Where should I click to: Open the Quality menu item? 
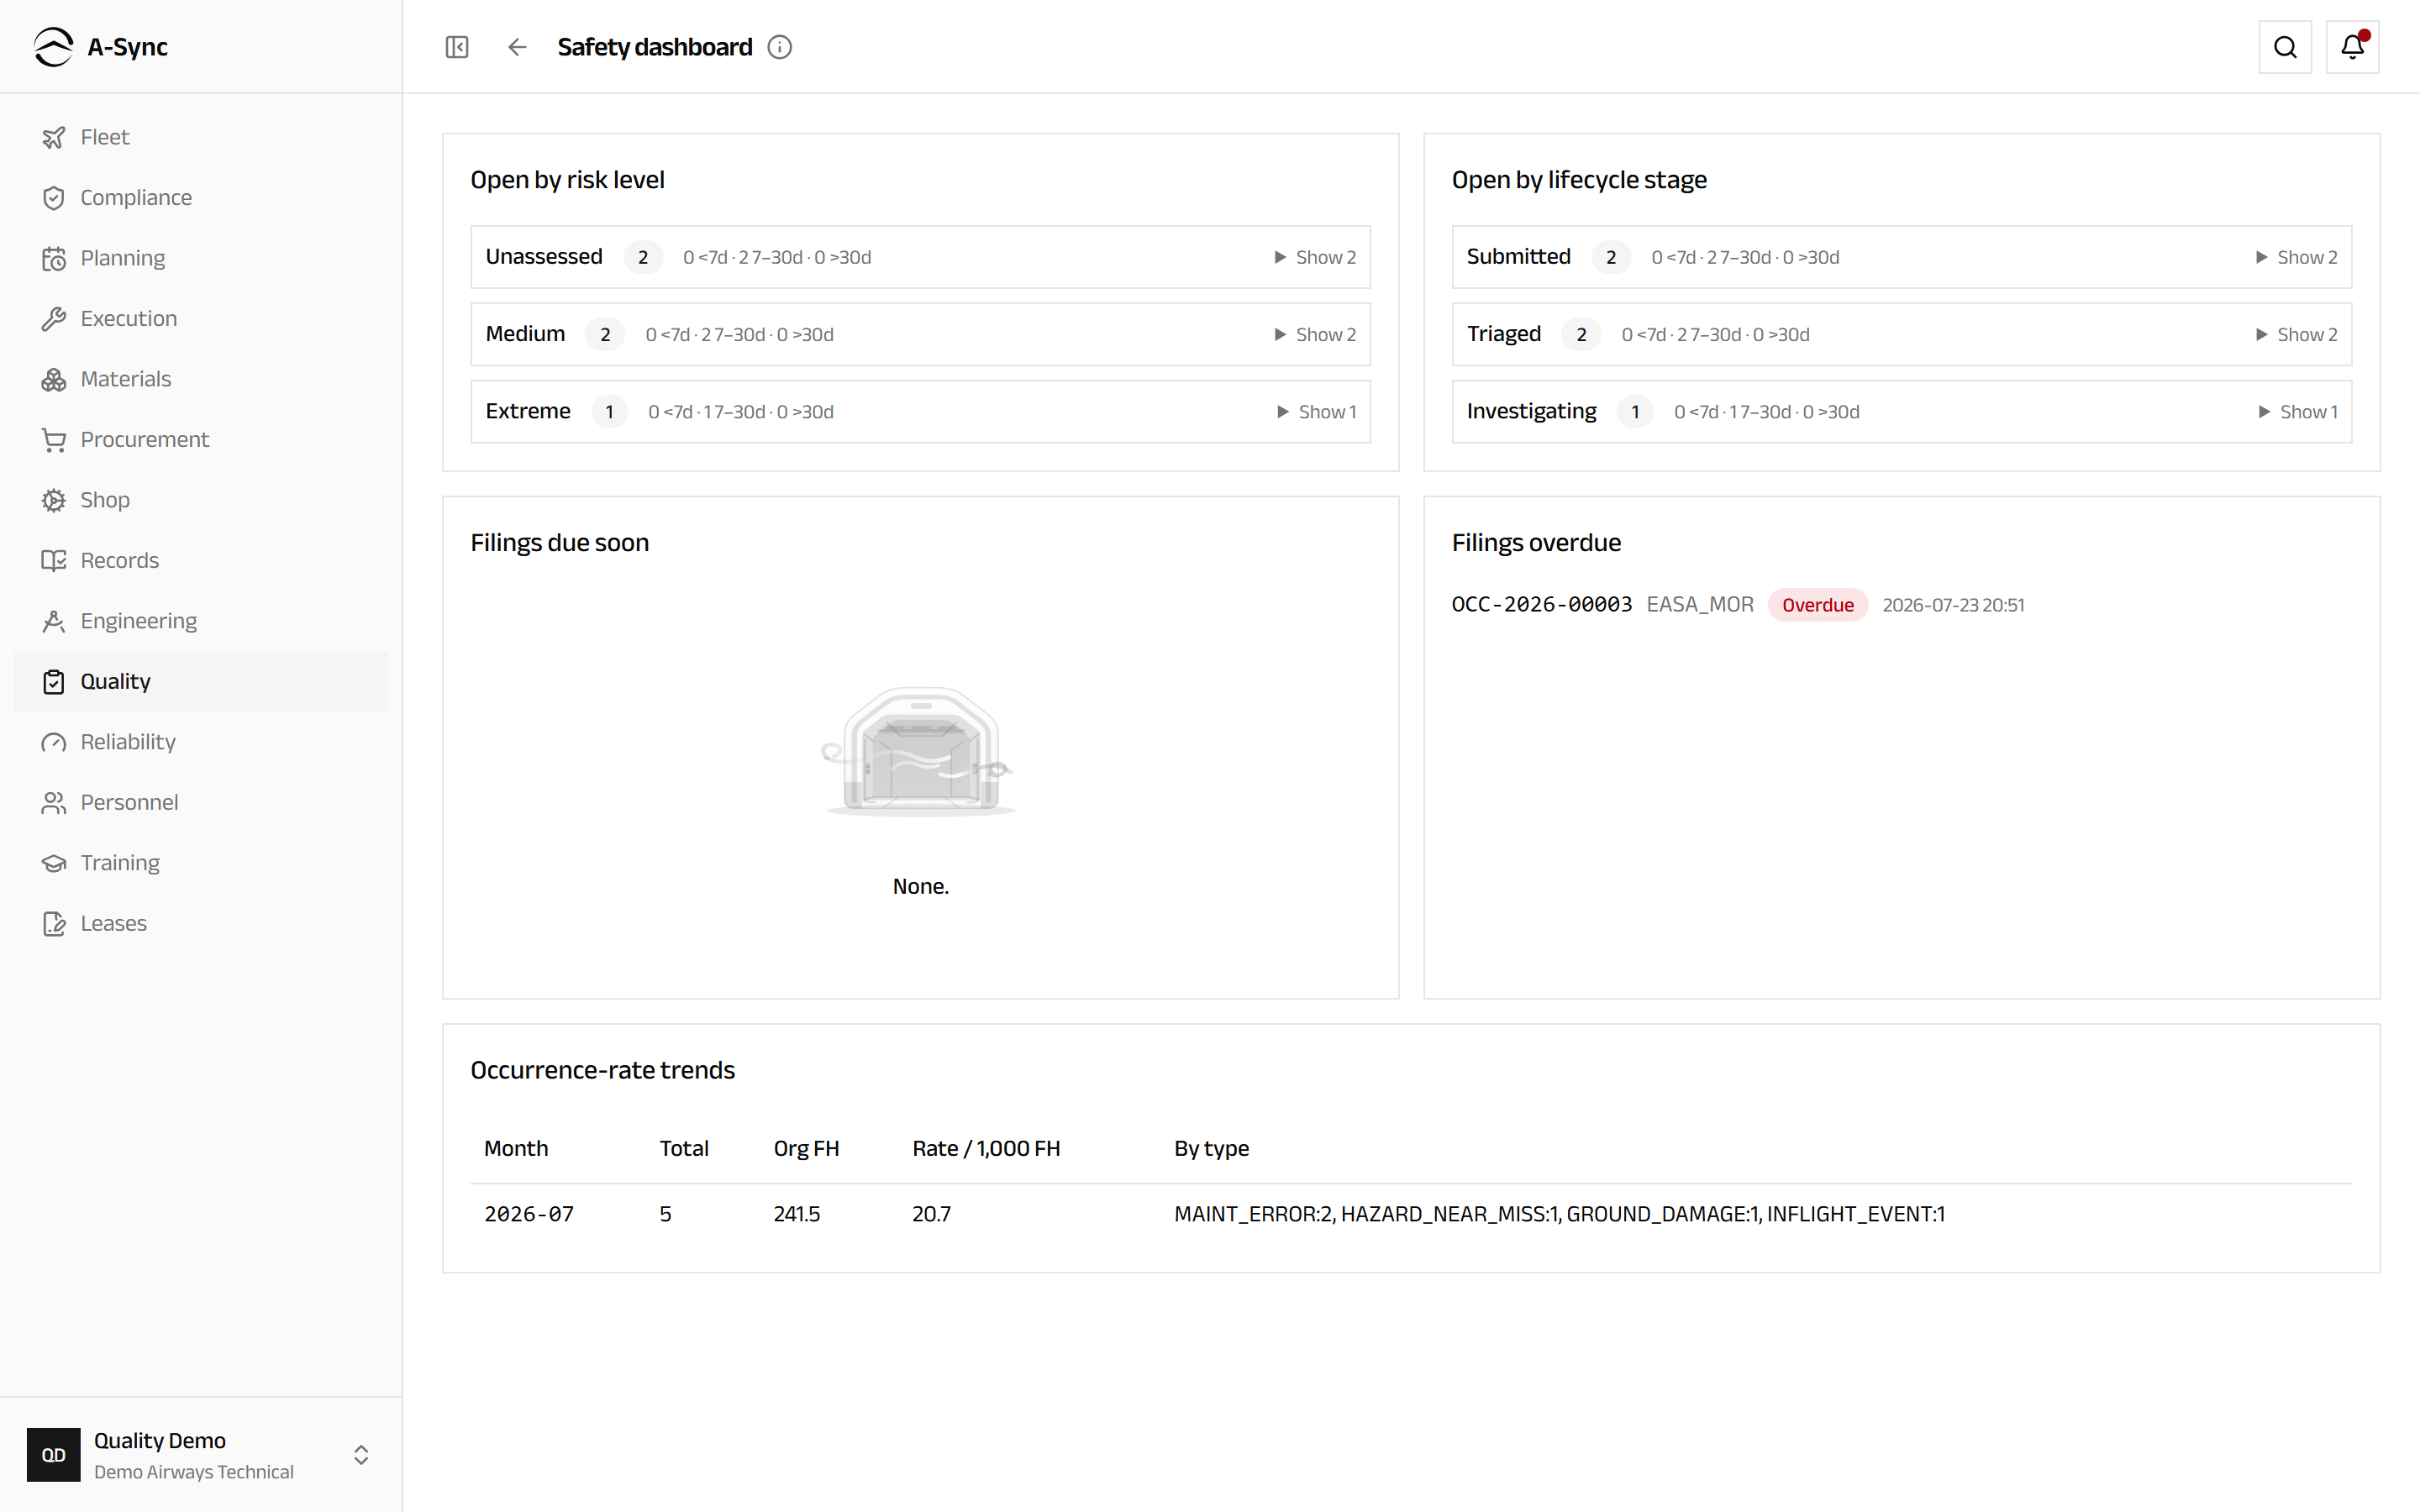point(201,682)
